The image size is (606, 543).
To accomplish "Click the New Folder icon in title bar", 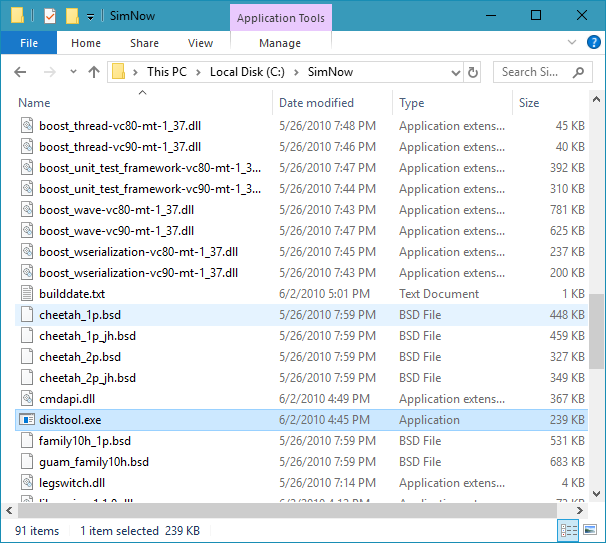I will pos(71,16).
